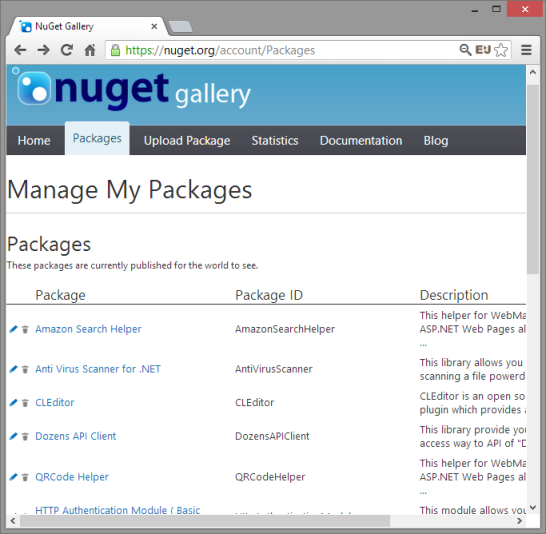Go to the browser Home icon
The width and height of the screenshot is (546, 534).
(x=90, y=50)
